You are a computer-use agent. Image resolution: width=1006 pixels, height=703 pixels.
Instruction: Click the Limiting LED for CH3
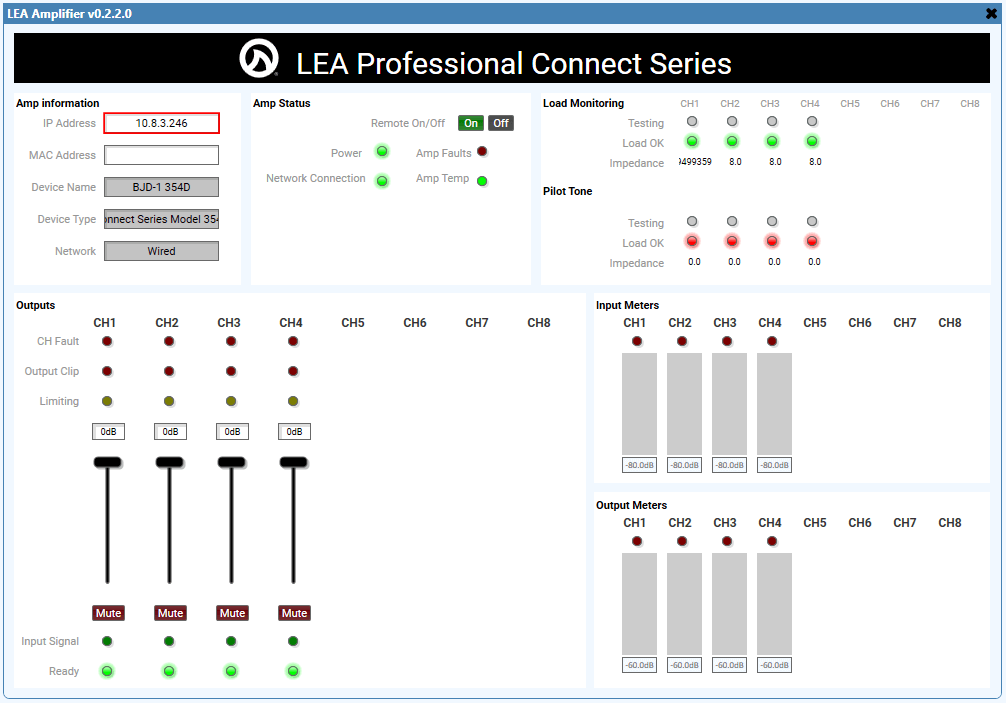[x=231, y=402]
